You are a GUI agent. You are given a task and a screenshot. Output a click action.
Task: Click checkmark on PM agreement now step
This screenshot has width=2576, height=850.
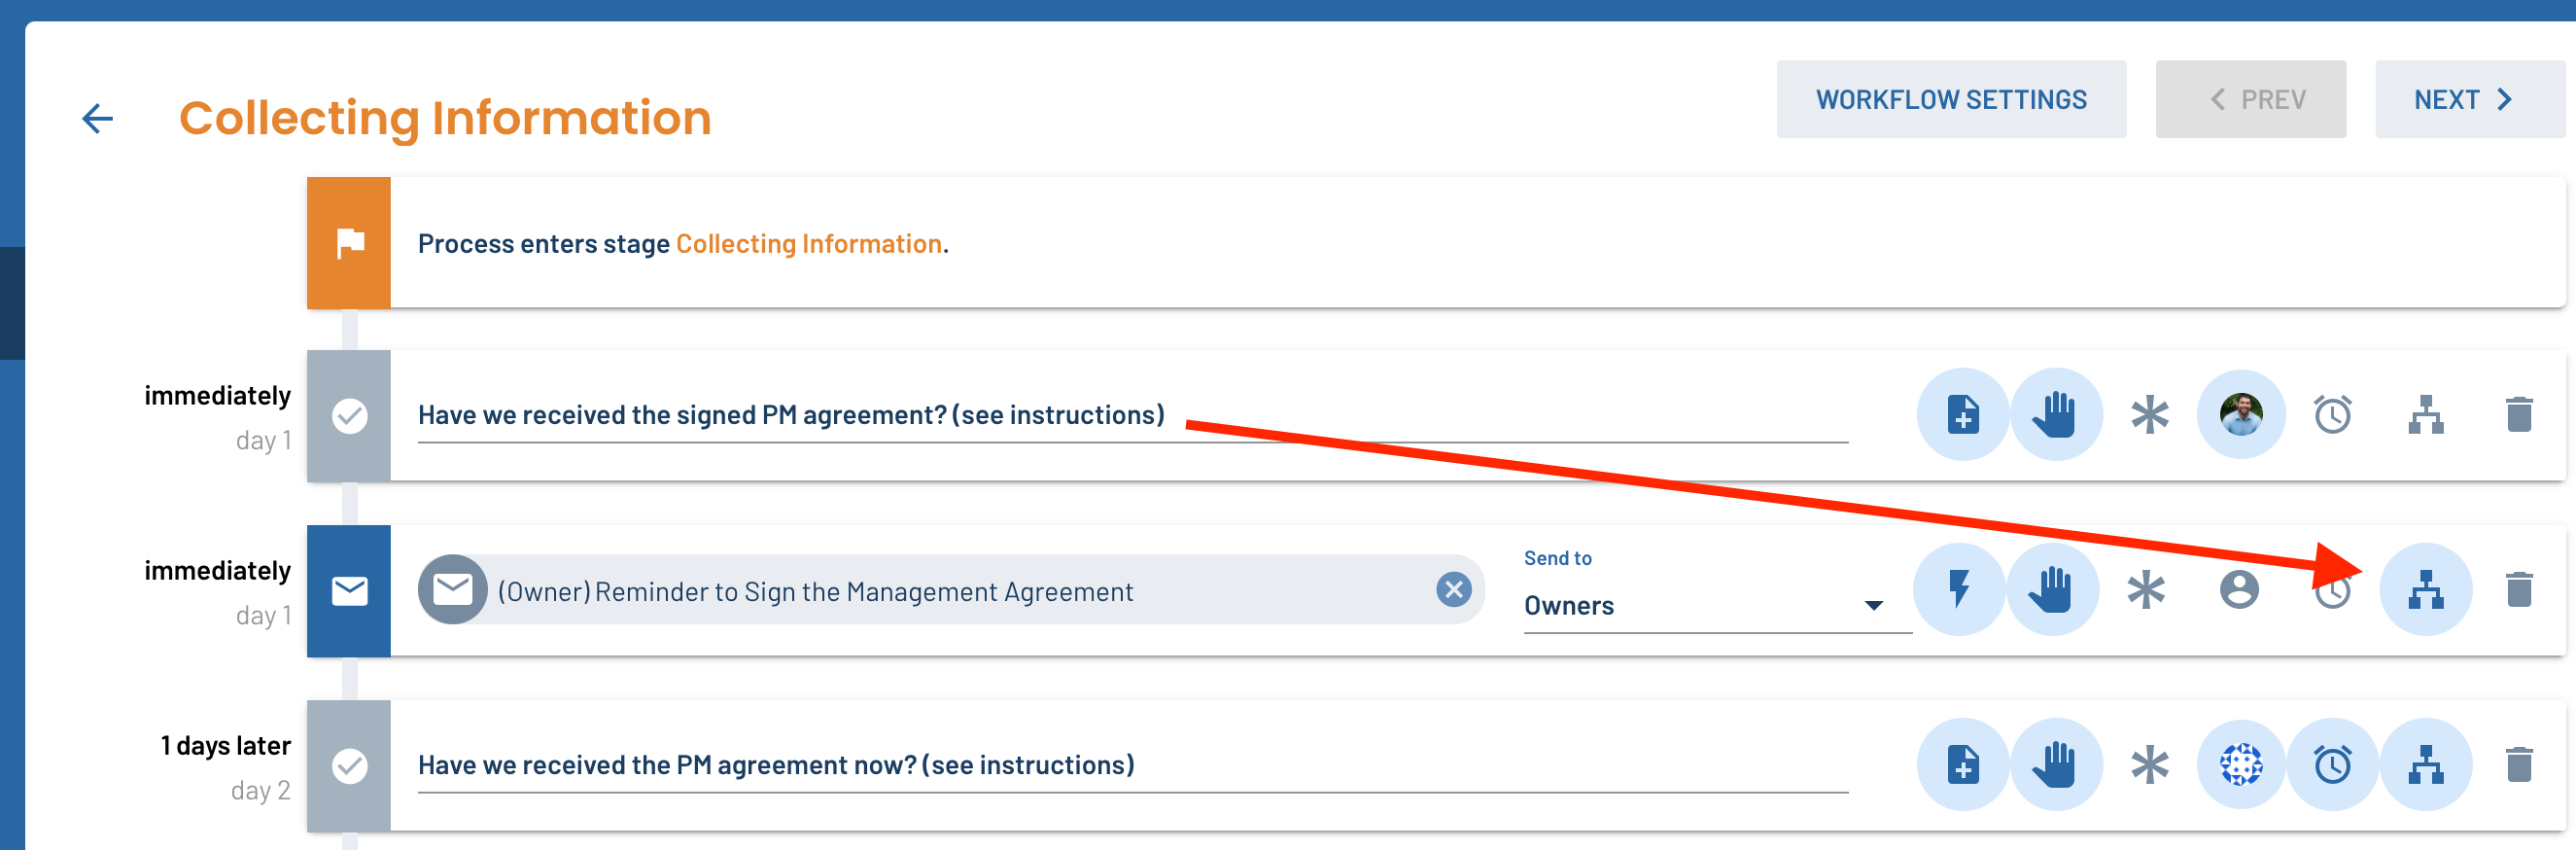(x=349, y=765)
